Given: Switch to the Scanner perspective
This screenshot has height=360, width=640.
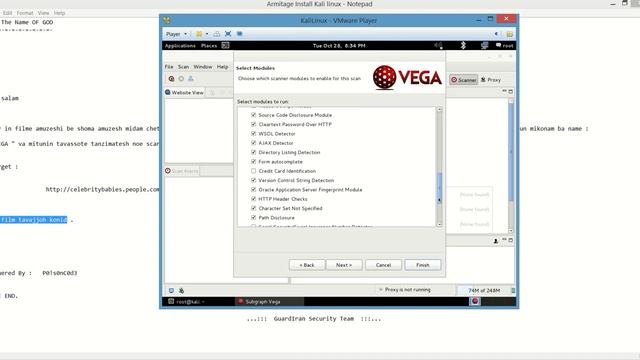Looking at the screenshot, I should click(464, 80).
